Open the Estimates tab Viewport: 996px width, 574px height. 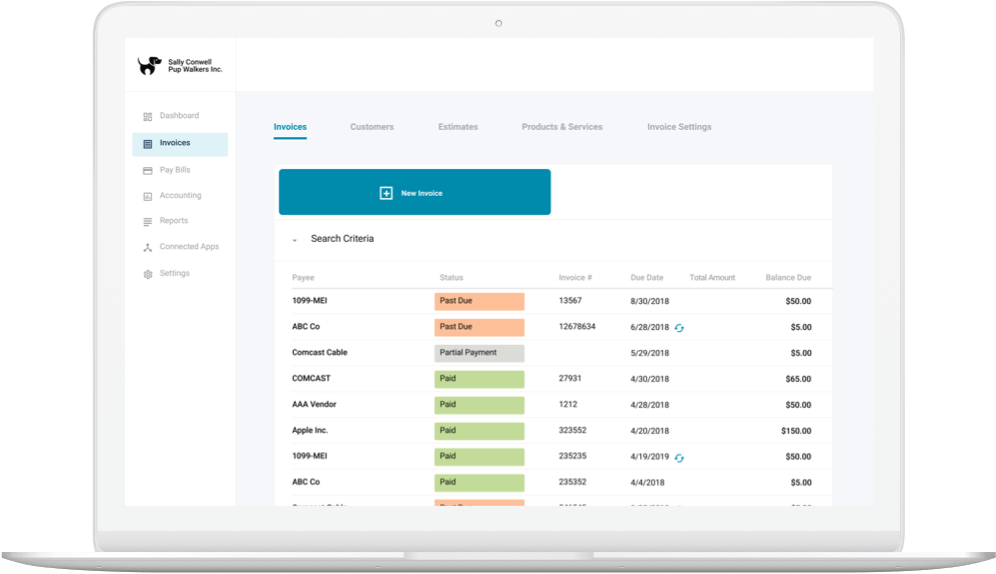coord(457,127)
